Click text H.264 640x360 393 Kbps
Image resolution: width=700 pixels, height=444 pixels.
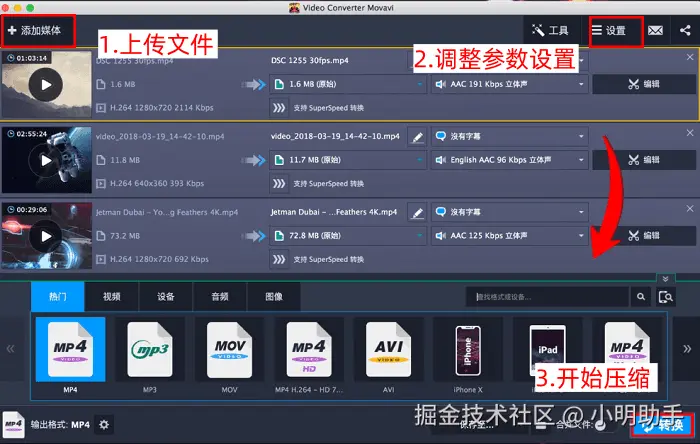point(157,183)
